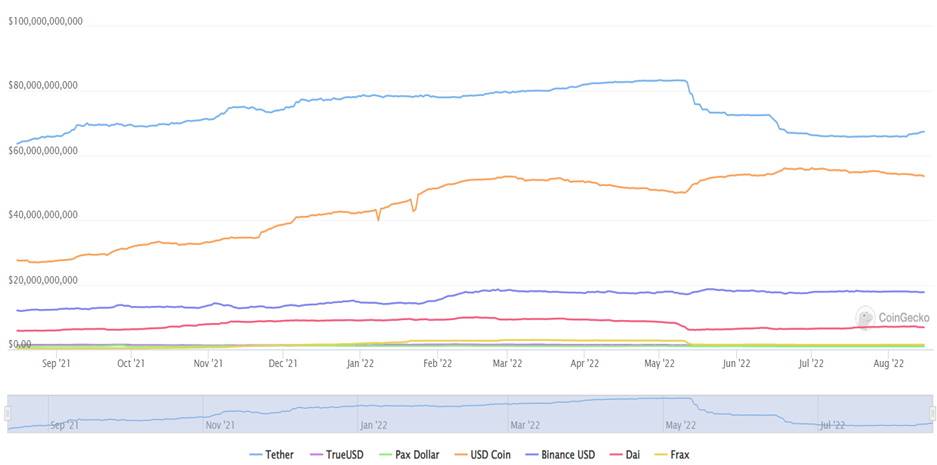Click Mar '22 in the range navigator
This screenshot has height=465, width=937.
pos(527,425)
